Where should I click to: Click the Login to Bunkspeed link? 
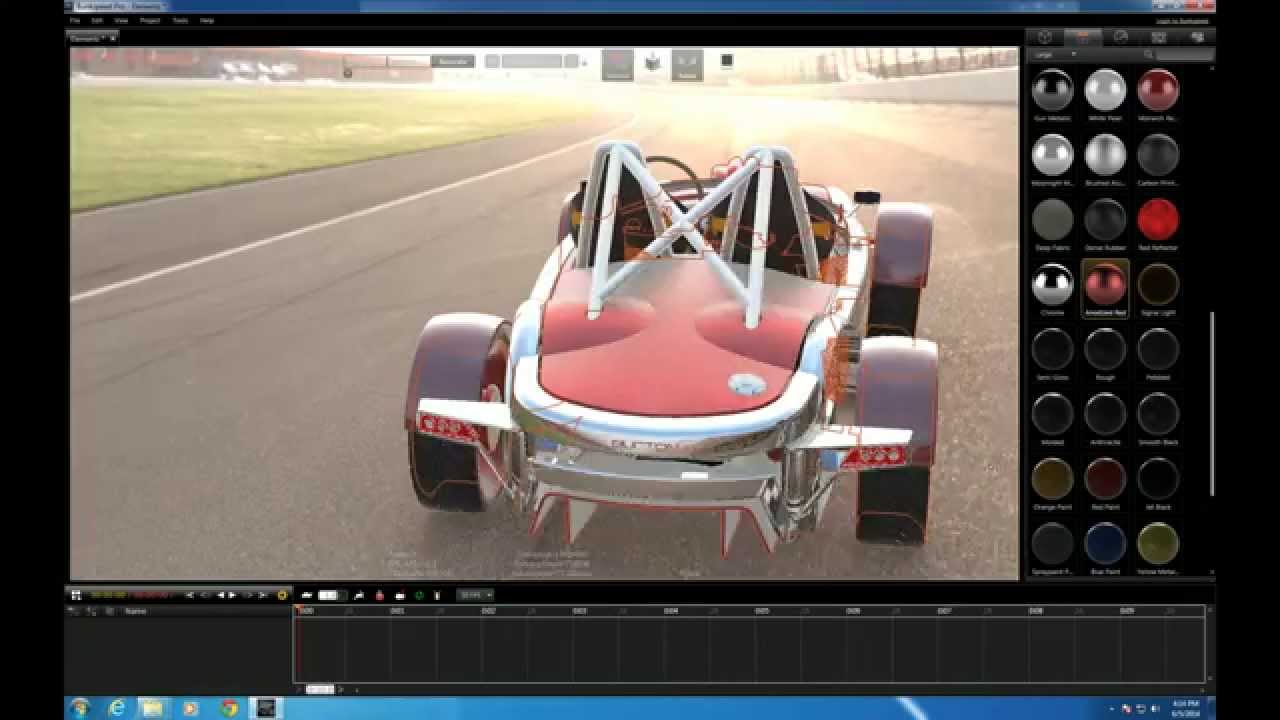(x=1182, y=20)
